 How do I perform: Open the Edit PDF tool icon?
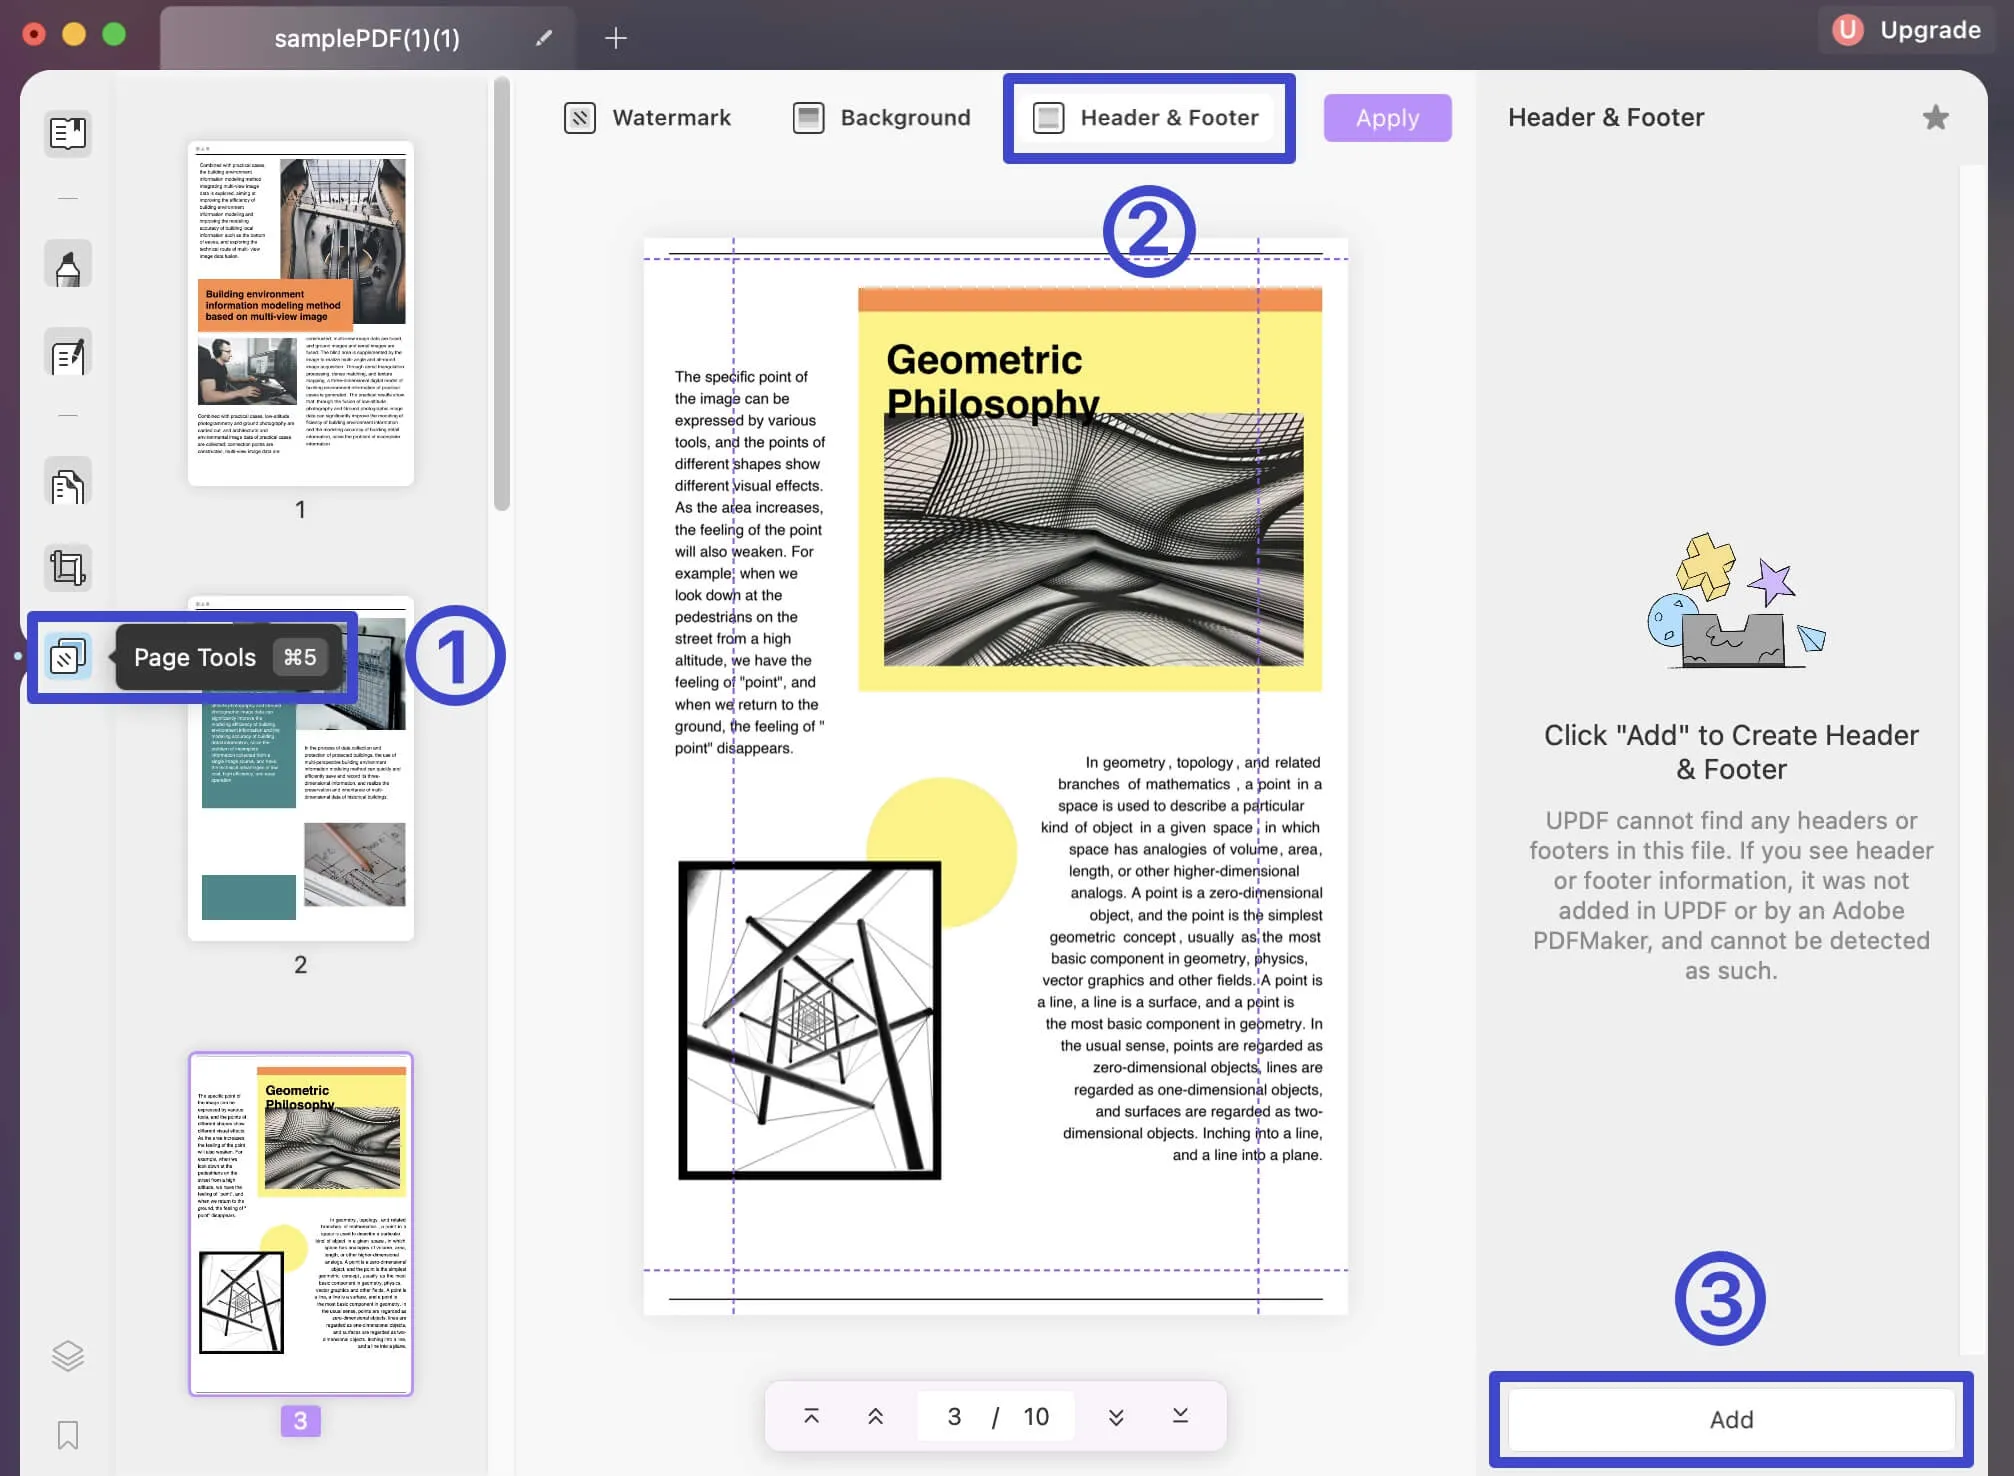pyautogui.click(x=67, y=354)
